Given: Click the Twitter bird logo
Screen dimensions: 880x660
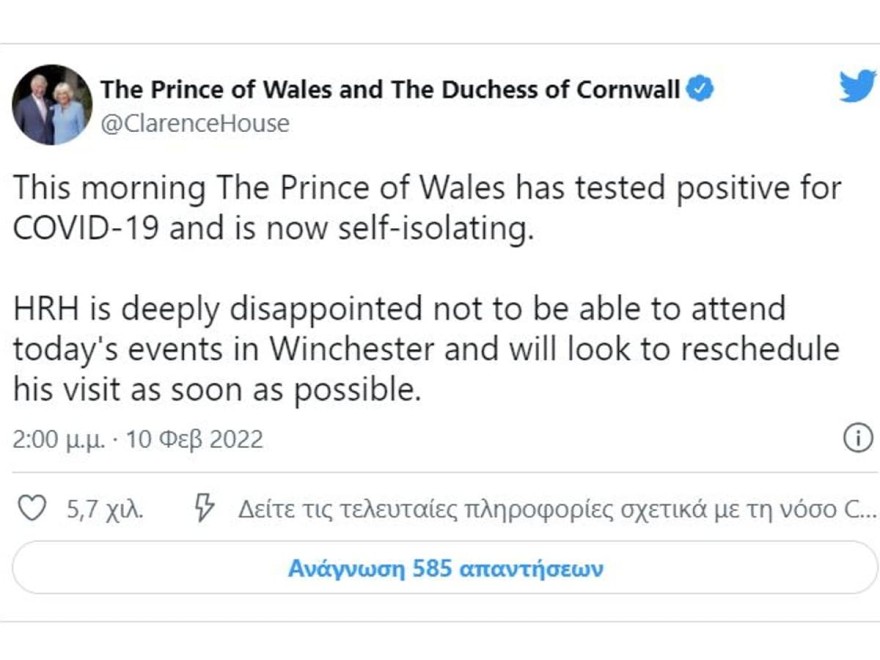Looking at the screenshot, I should click(857, 87).
